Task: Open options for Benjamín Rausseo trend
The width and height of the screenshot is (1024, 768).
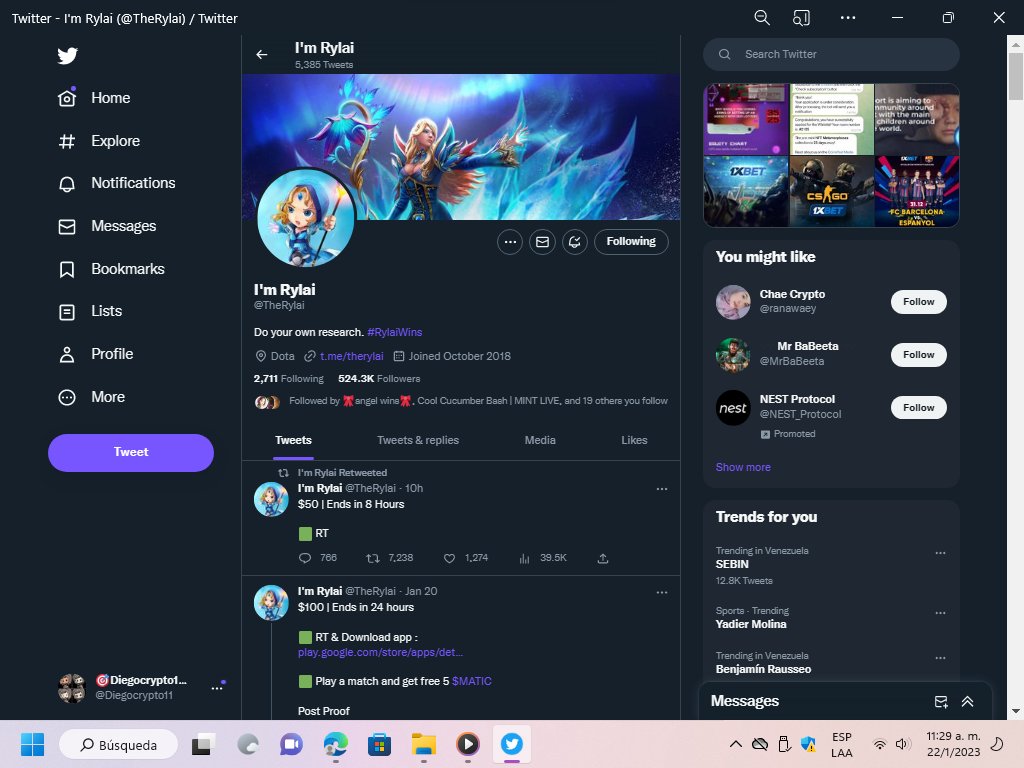Action: [940, 658]
